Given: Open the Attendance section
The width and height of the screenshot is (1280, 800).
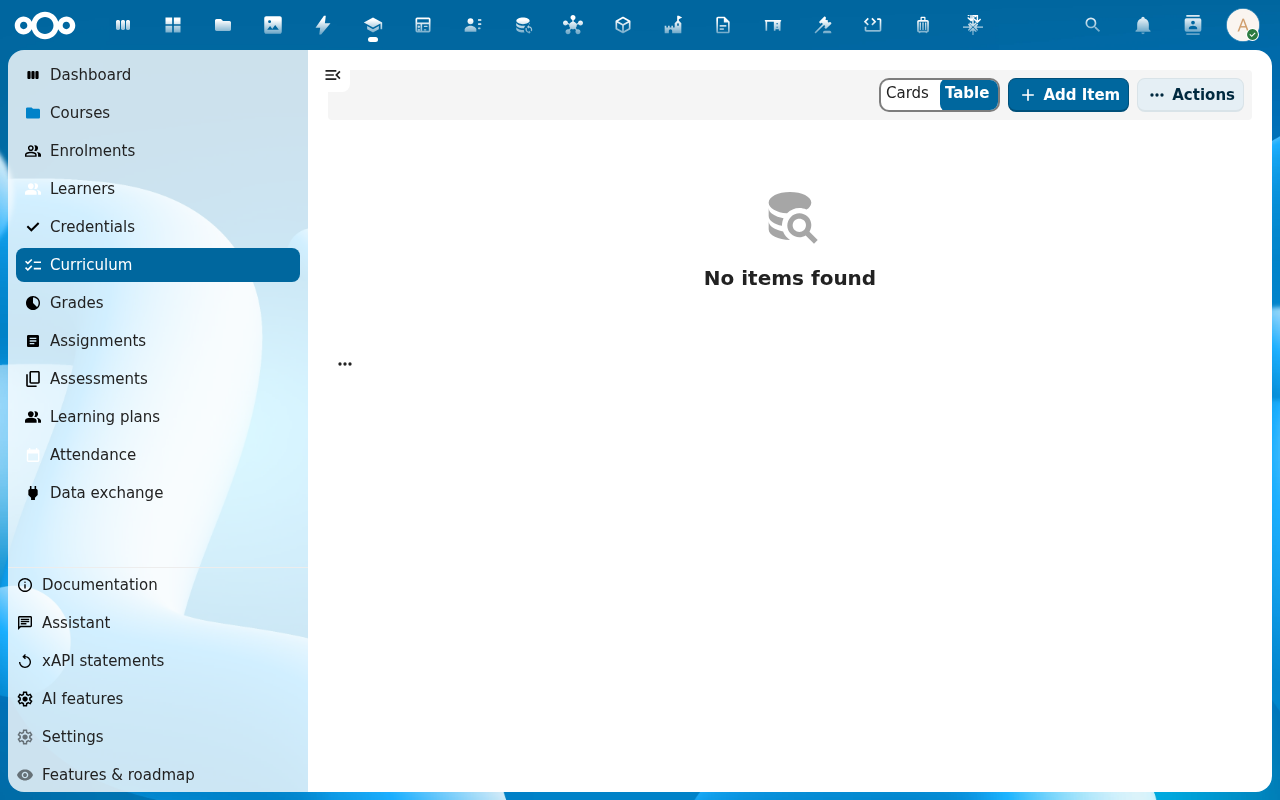Looking at the screenshot, I should click(x=158, y=455).
